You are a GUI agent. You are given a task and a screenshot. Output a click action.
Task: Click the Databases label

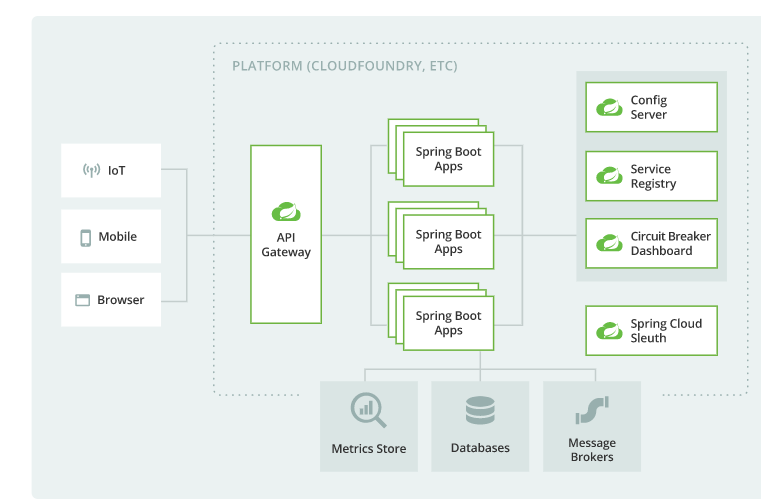[480, 448]
